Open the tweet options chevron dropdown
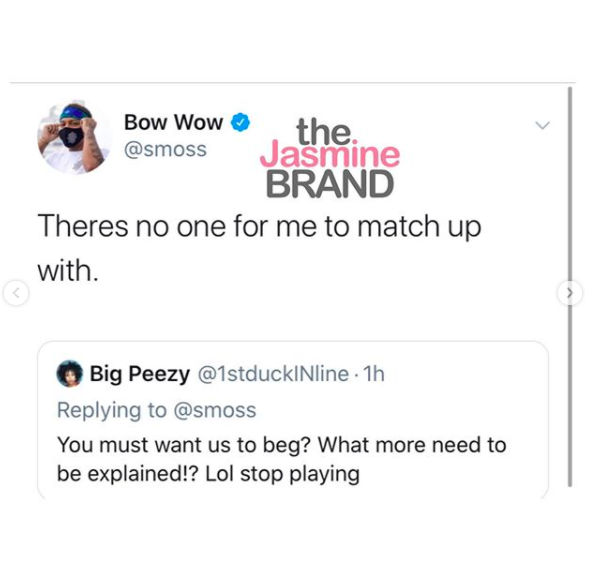Image resolution: width=589 pixels, height=585 pixels. pyautogui.click(x=542, y=125)
